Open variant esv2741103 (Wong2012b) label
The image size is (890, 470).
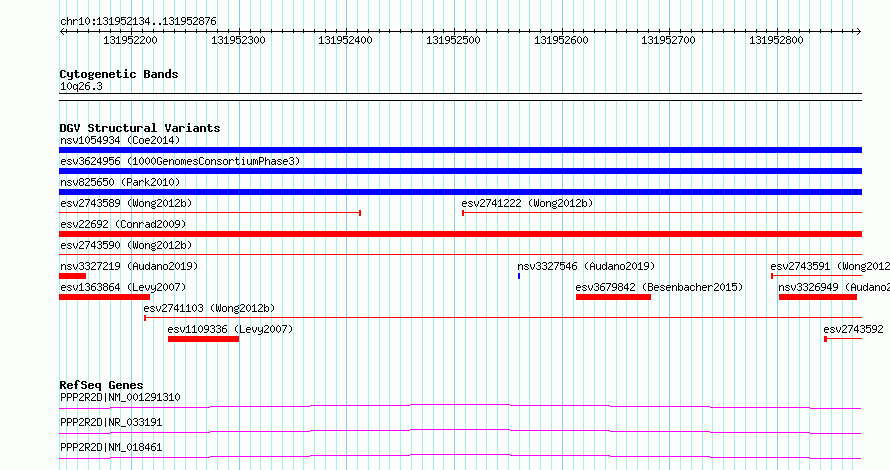[209, 308]
